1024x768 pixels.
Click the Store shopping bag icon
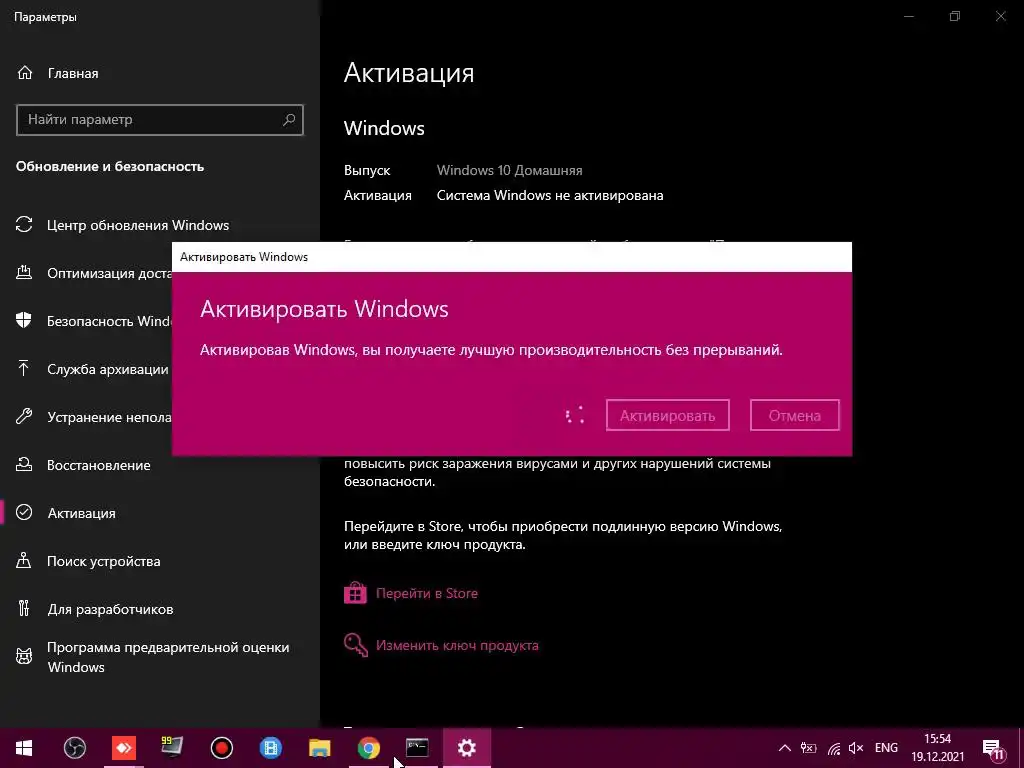[x=355, y=593]
